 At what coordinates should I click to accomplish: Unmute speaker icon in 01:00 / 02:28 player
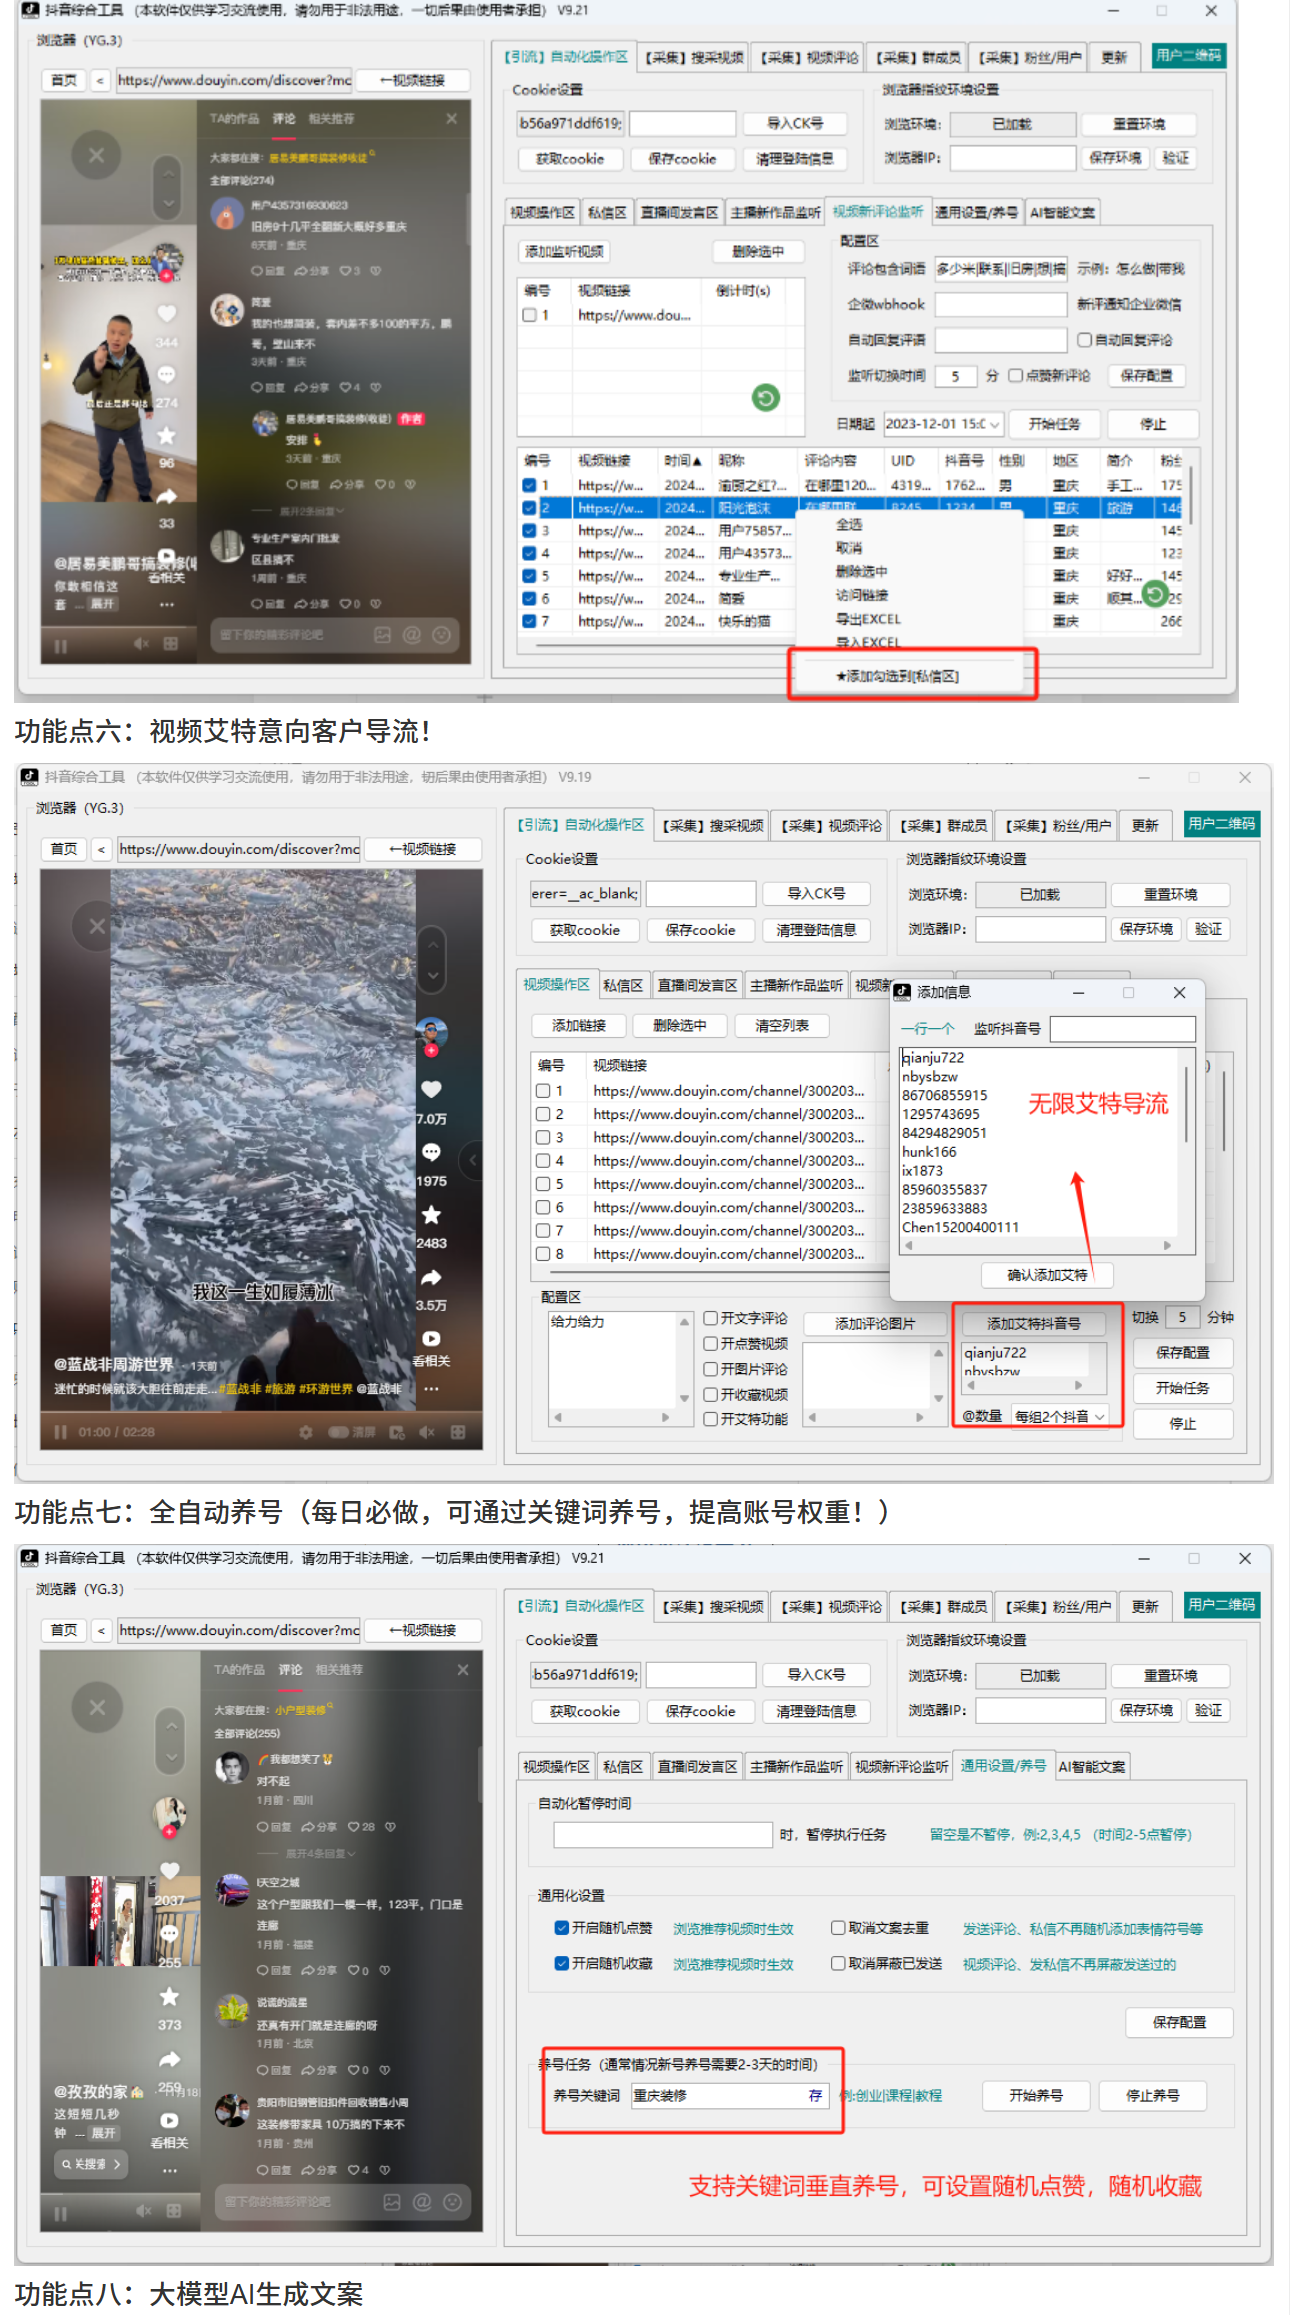coord(427,1432)
